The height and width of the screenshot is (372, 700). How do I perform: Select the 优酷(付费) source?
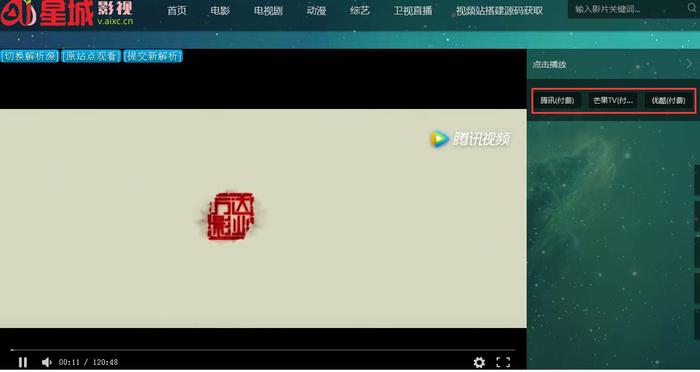[x=668, y=100]
